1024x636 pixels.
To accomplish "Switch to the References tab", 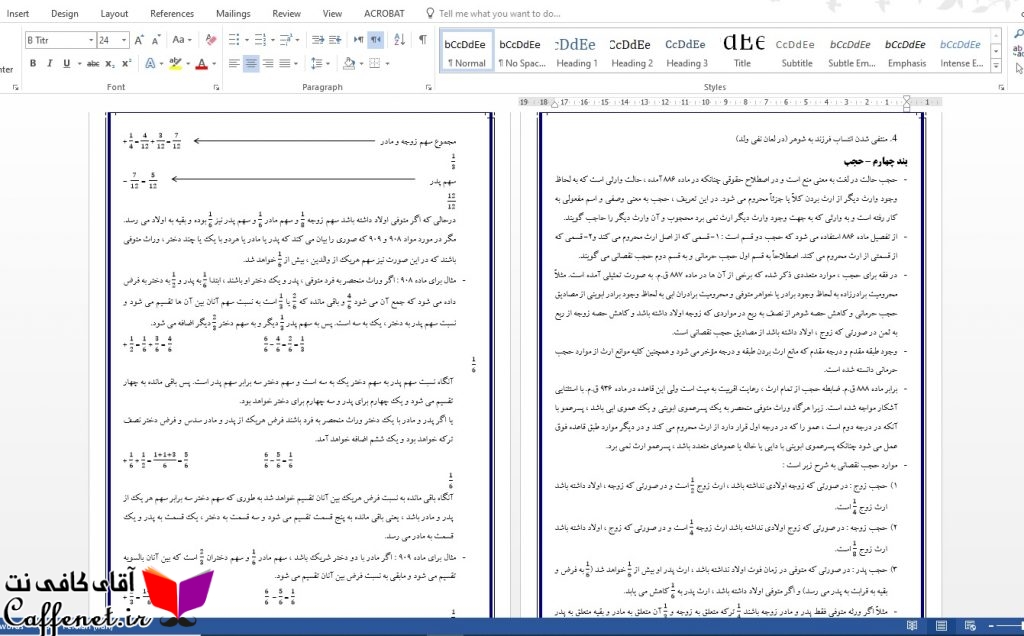I will tap(172, 13).
